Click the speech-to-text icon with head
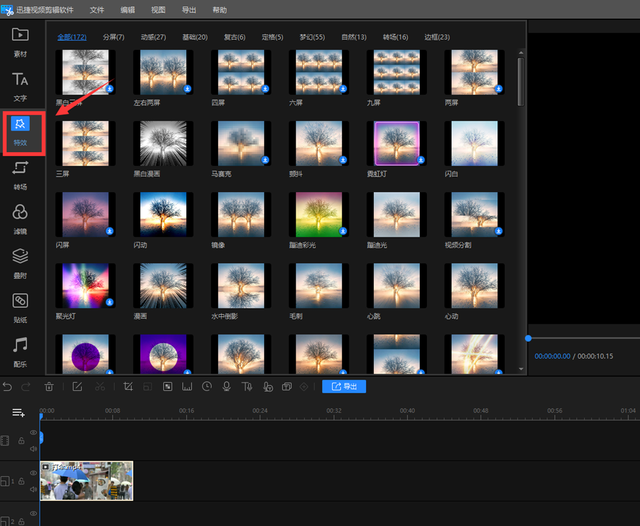640x526 pixels. tap(267, 386)
